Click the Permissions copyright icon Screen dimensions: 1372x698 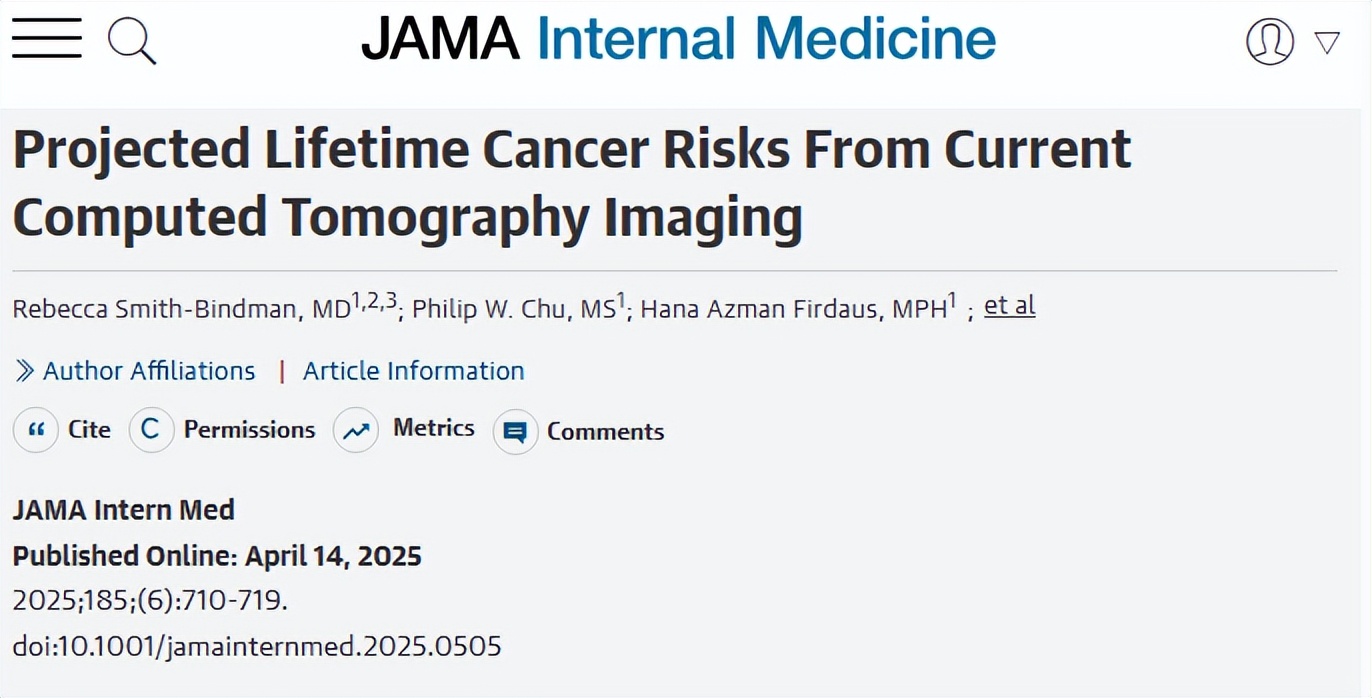[151, 430]
